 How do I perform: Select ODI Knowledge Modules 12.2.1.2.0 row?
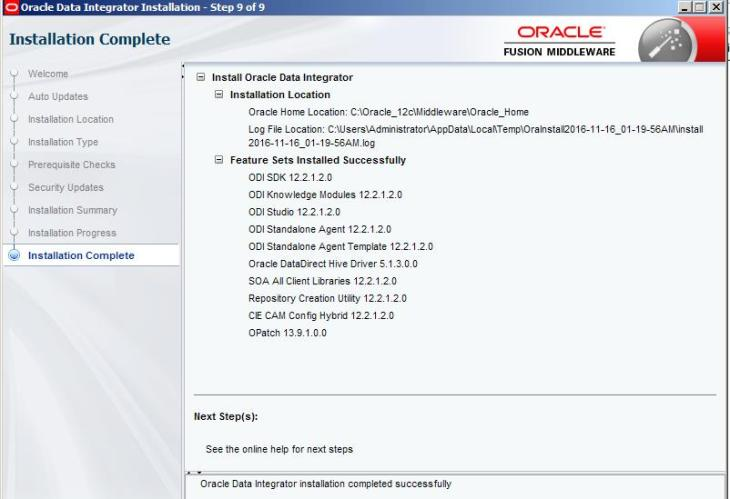325,195
